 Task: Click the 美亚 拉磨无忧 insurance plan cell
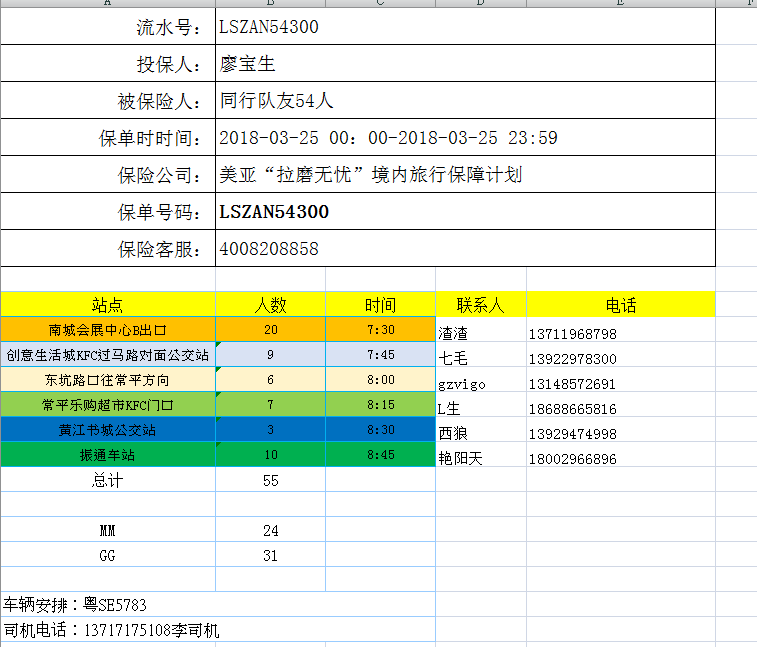coord(465,174)
